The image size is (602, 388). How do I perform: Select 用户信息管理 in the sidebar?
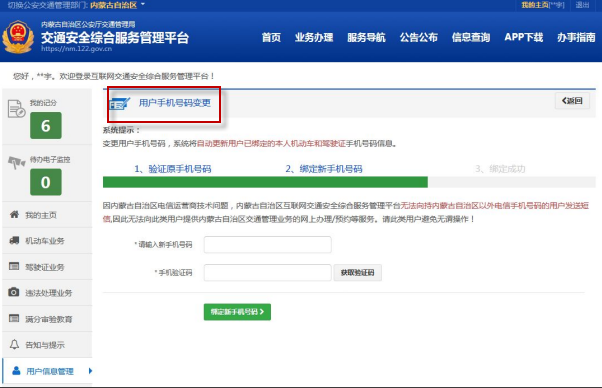click(47, 371)
